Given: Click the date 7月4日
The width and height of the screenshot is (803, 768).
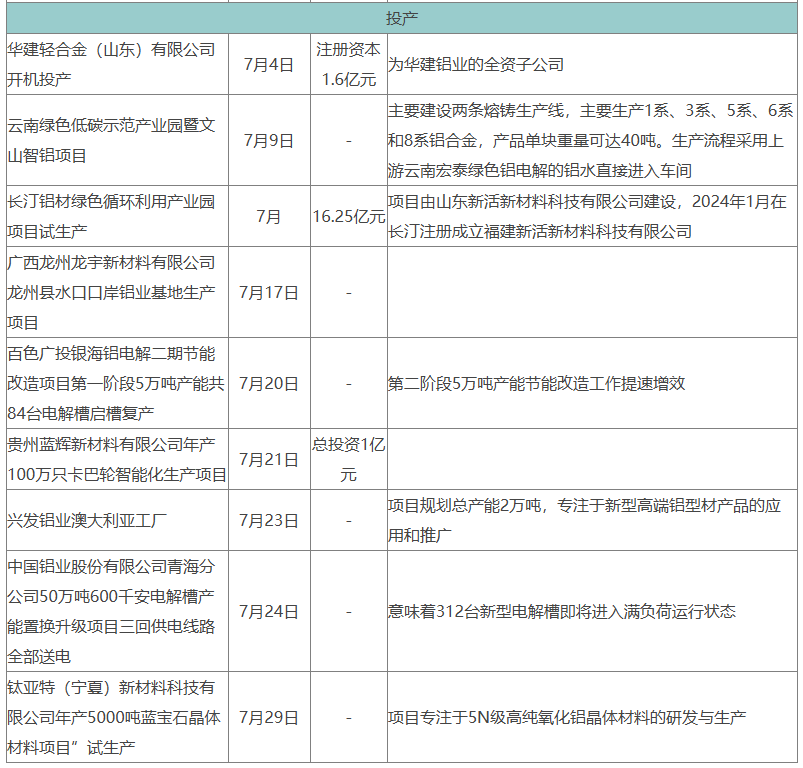Looking at the screenshot, I should click(269, 65).
